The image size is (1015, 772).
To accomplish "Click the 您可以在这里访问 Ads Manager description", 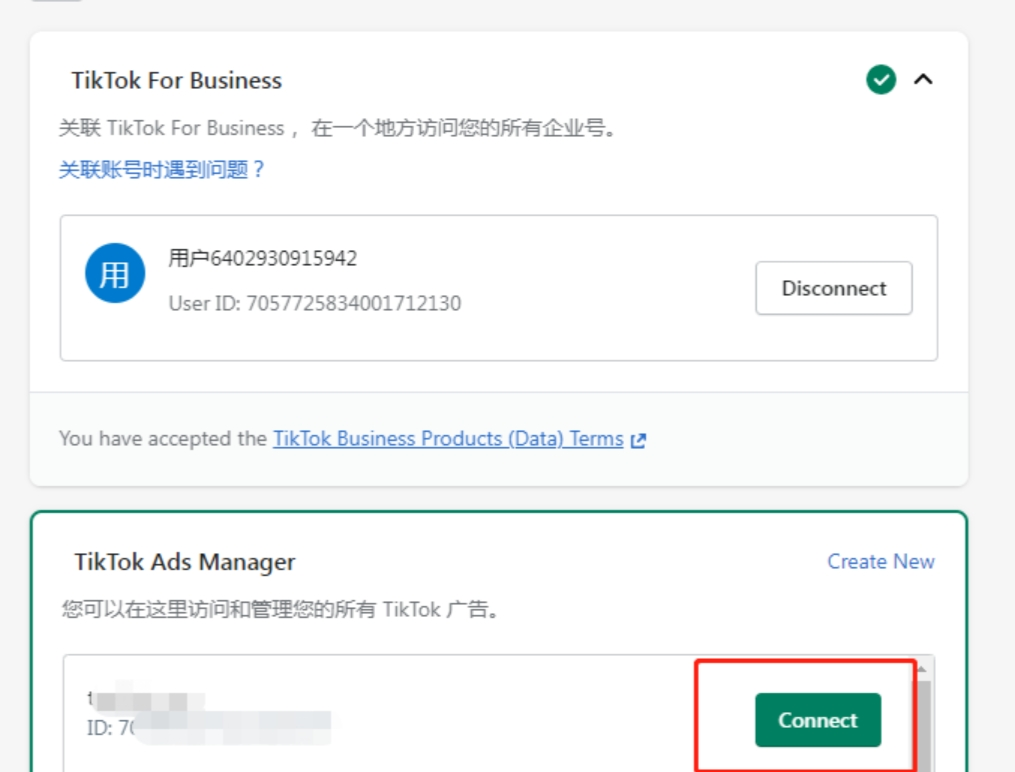I will click(x=280, y=609).
